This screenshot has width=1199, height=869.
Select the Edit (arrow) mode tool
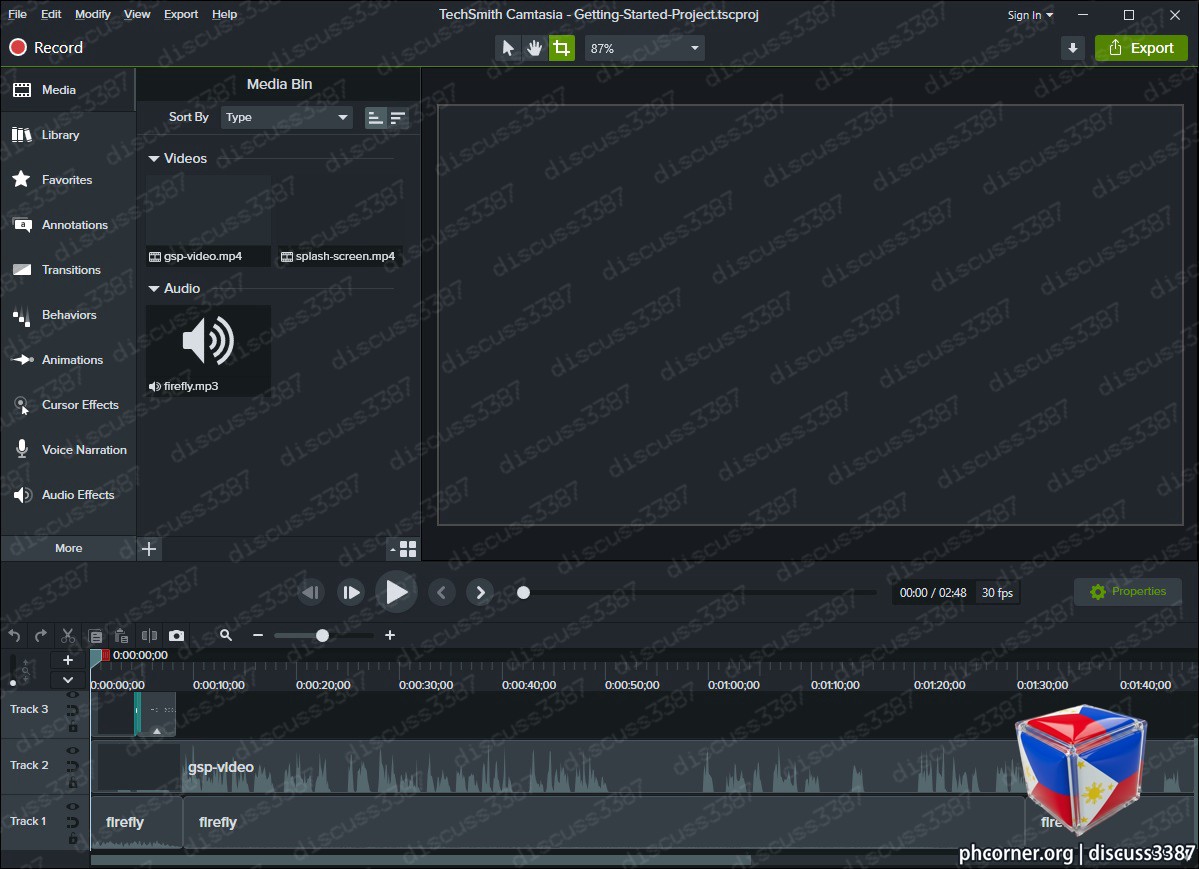pyautogui.click(x=508, y=48)
